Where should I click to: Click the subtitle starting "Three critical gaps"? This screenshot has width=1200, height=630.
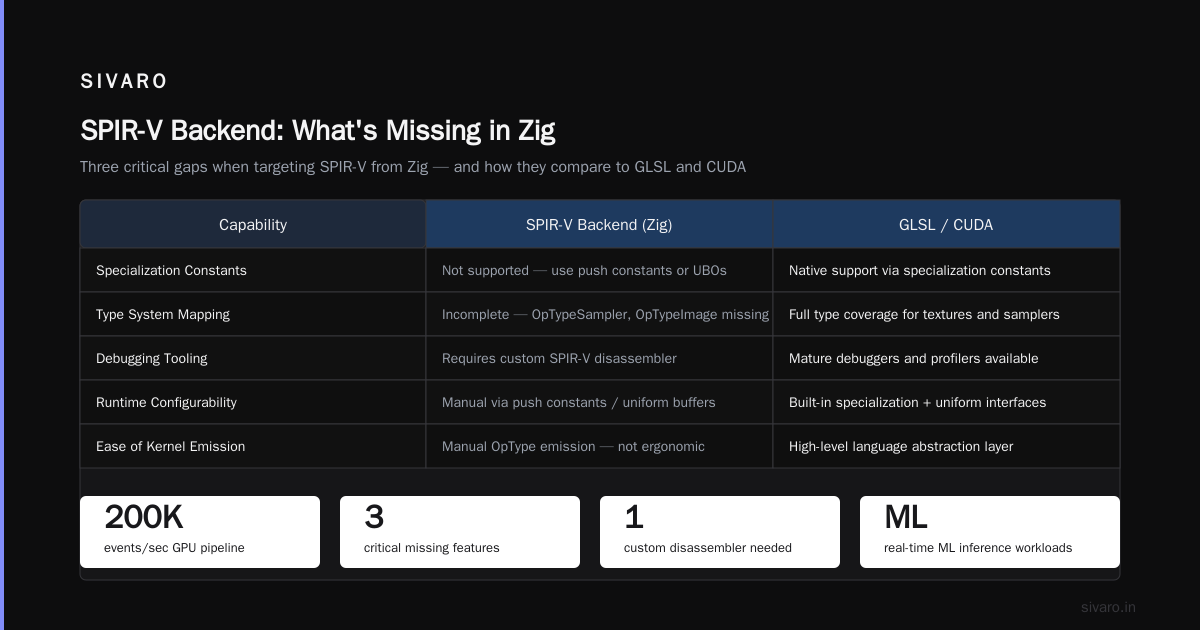(413, 167)
